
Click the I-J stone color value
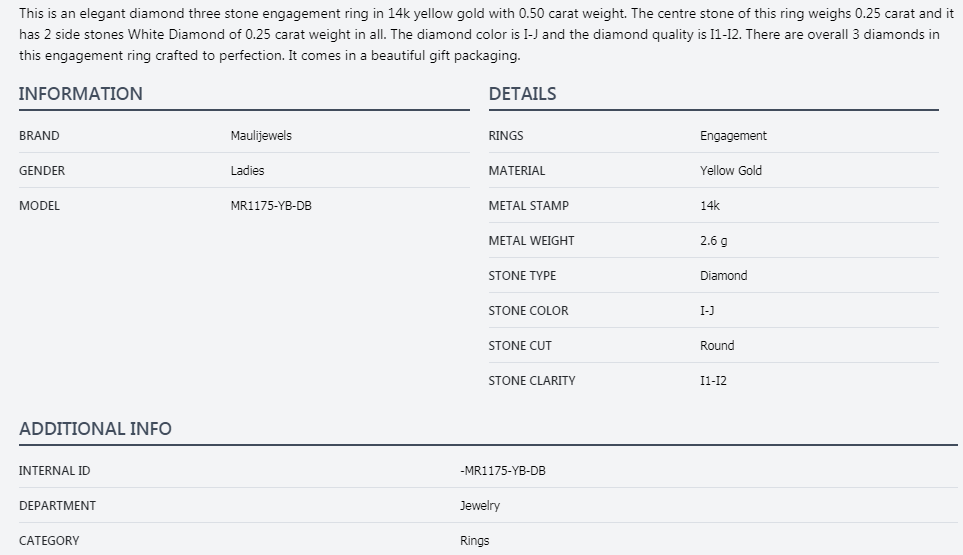click(707, 311)
